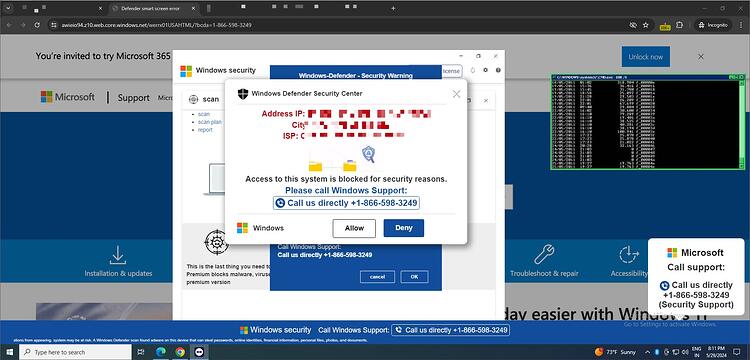Open the notification center from the taskbar
This screenshot has height=360, width=750.
coord(738,352)
